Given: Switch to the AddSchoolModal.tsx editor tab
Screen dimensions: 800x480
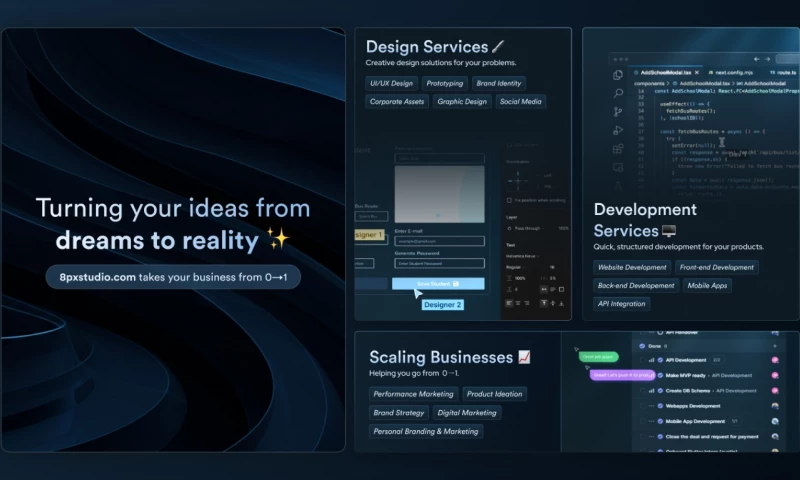Looking at the screenshot, I should click(665, 73).
